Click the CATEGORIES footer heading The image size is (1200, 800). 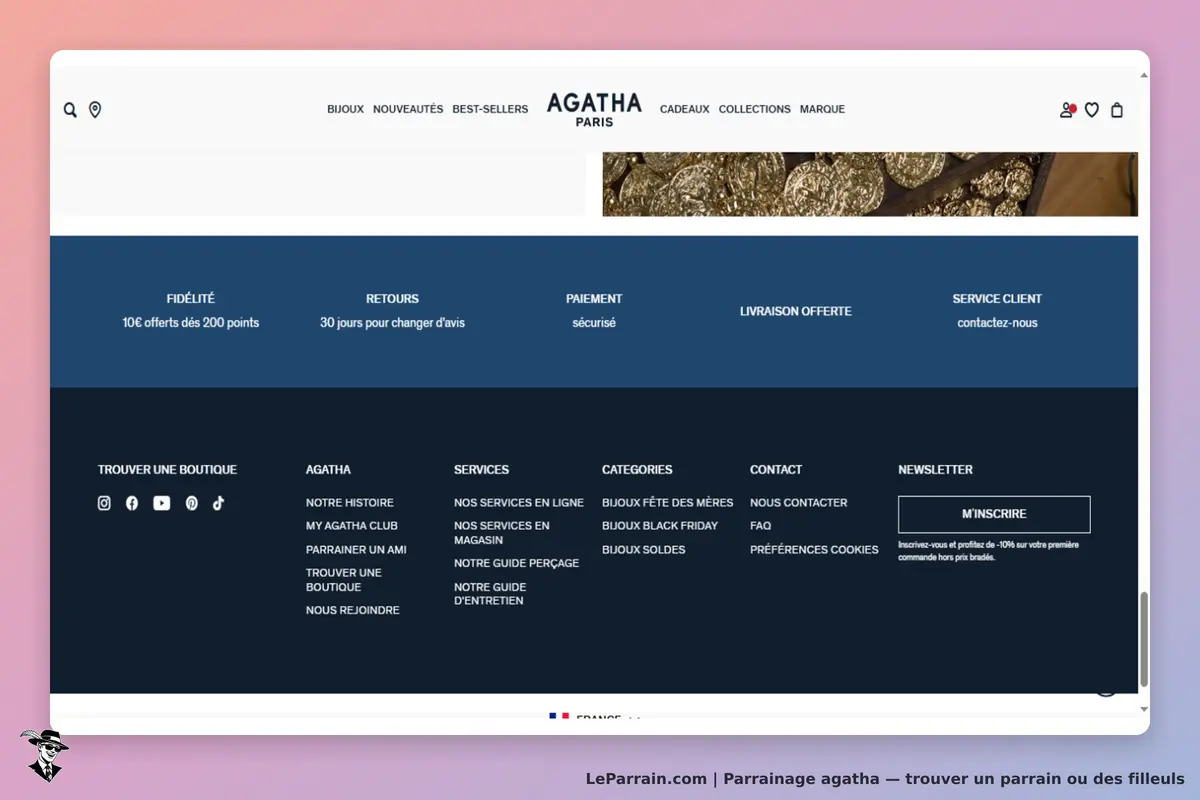[x=637, y=470]
